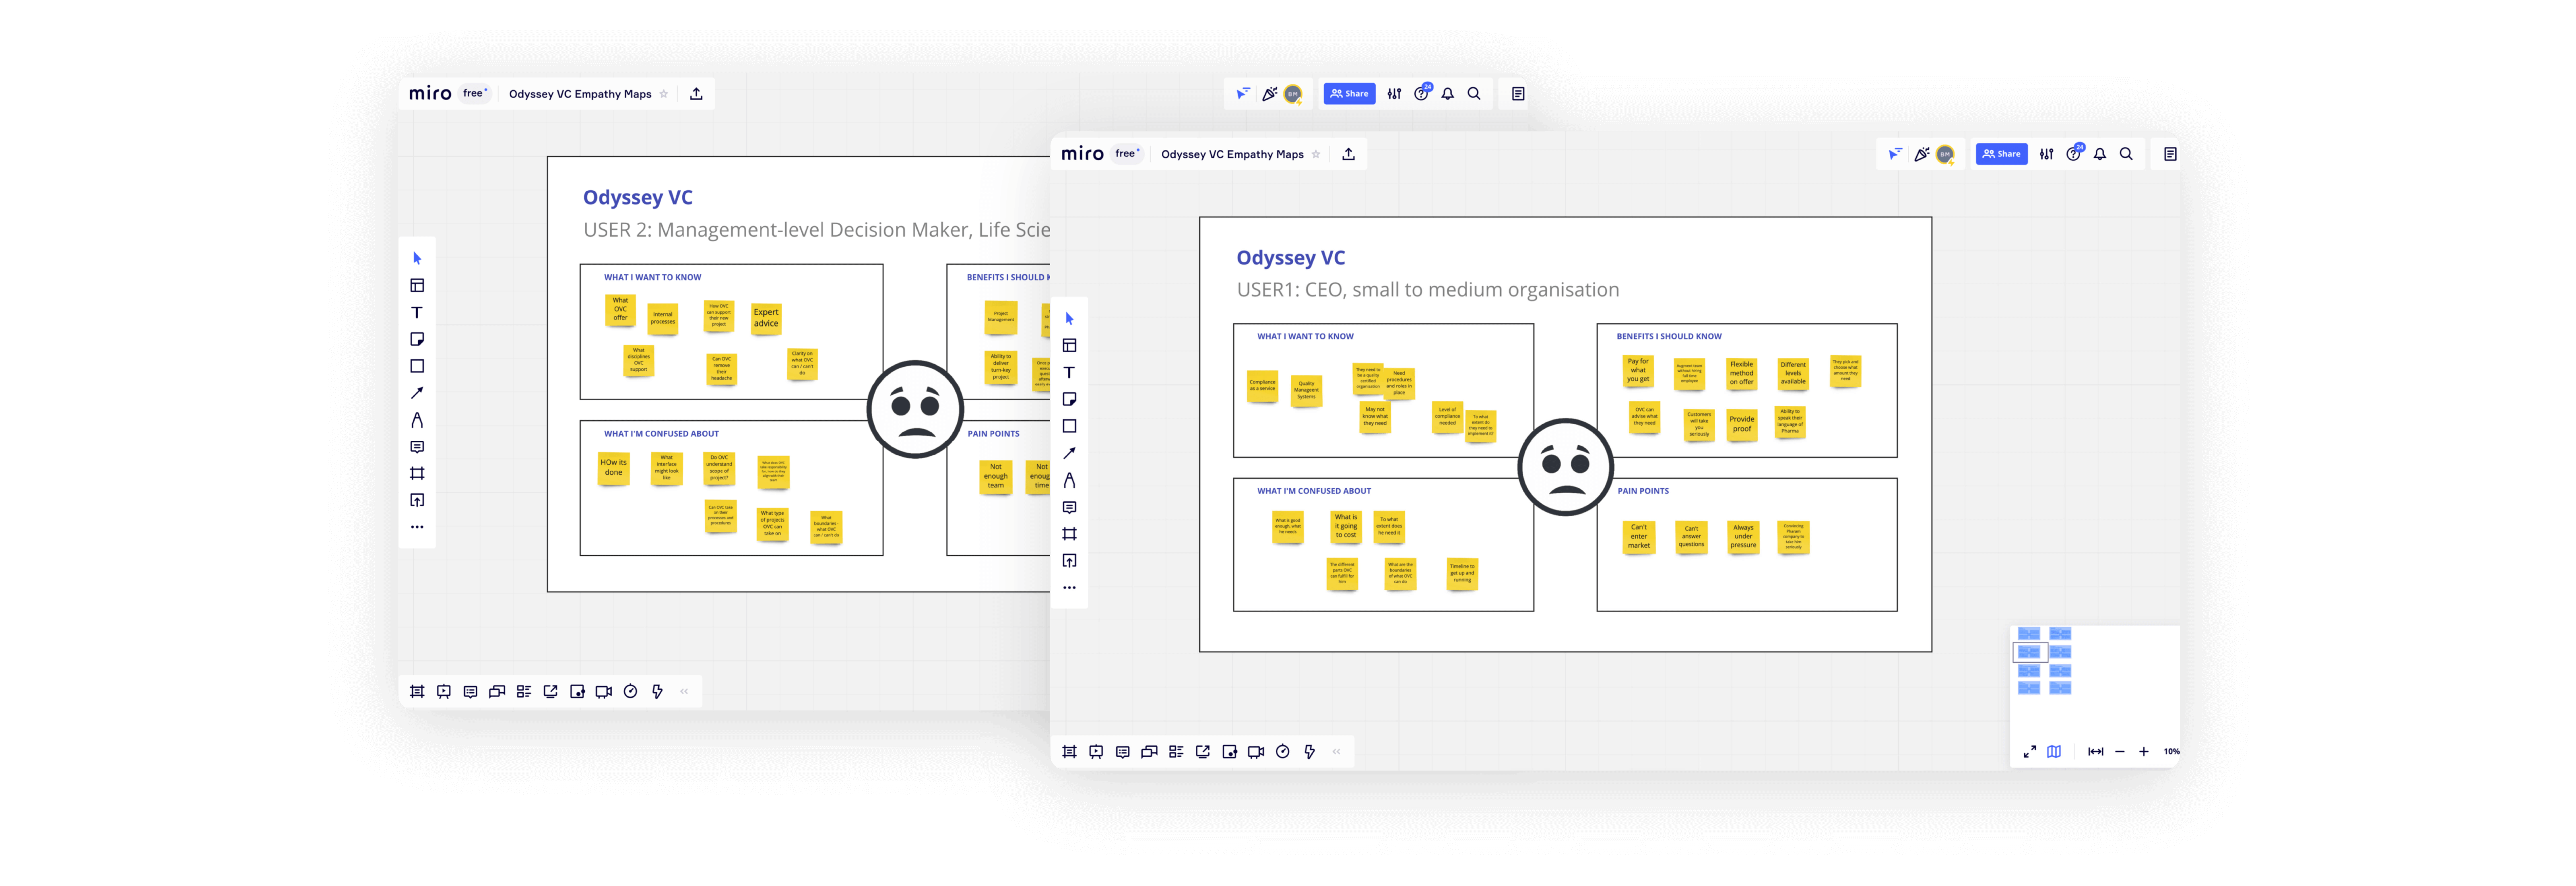
Task: Open the notes panel icon in back window
Action: [1518, 94]
